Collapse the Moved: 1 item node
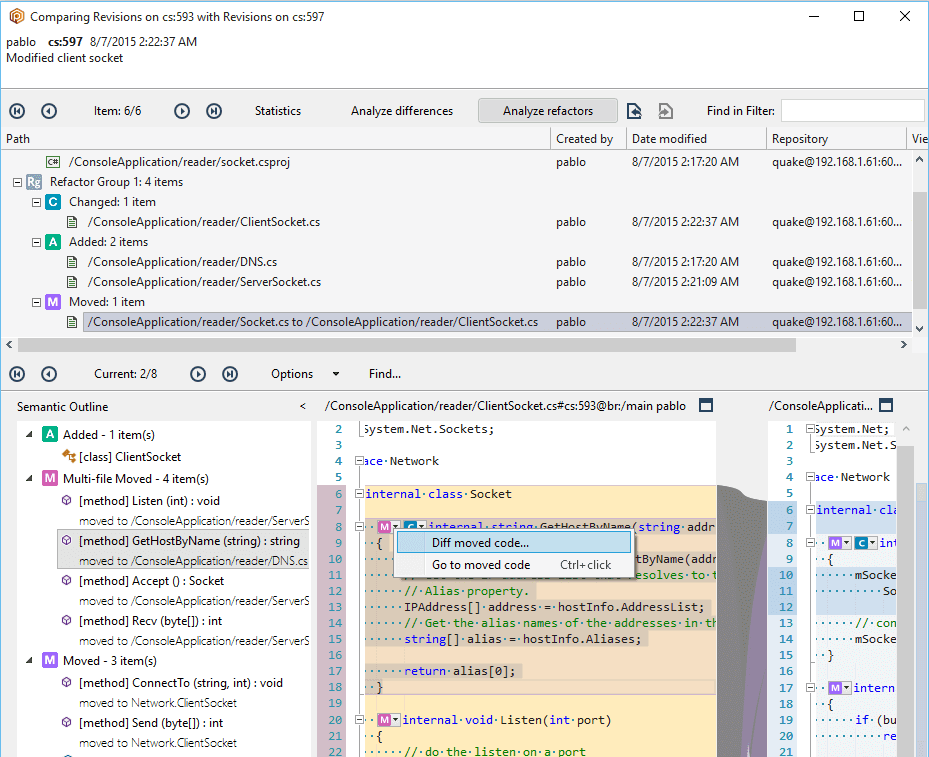The height and width of the screenshot is (757, 929). (36, 302)
